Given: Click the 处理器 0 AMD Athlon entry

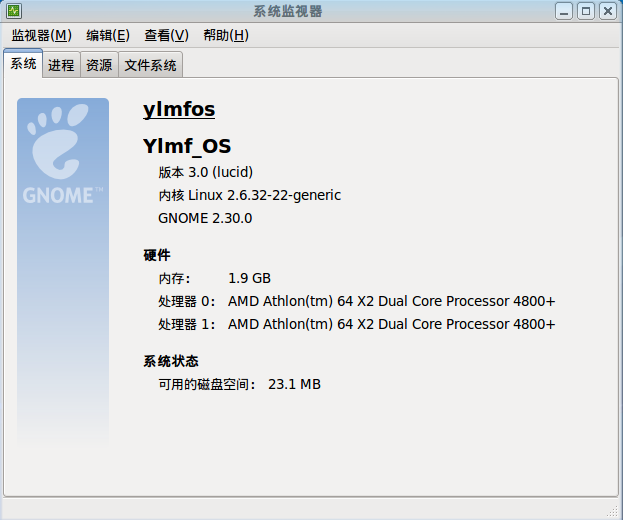Looking at the screenshot, I should (391, 301).
